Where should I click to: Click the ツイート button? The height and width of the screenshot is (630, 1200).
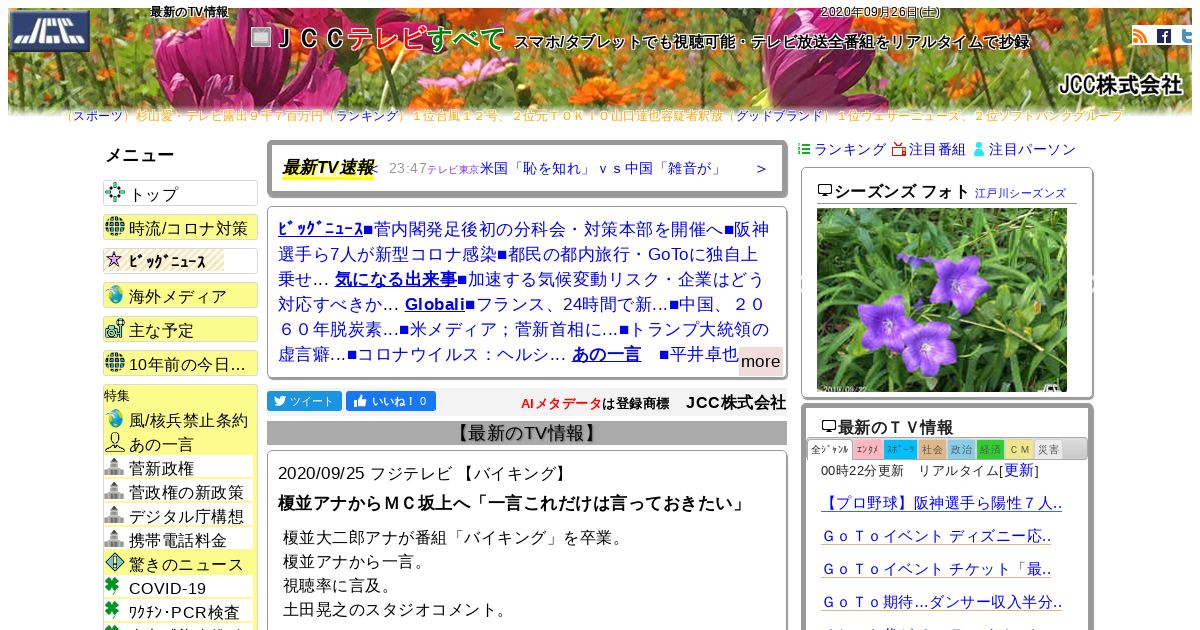click(x=304, y=401)
